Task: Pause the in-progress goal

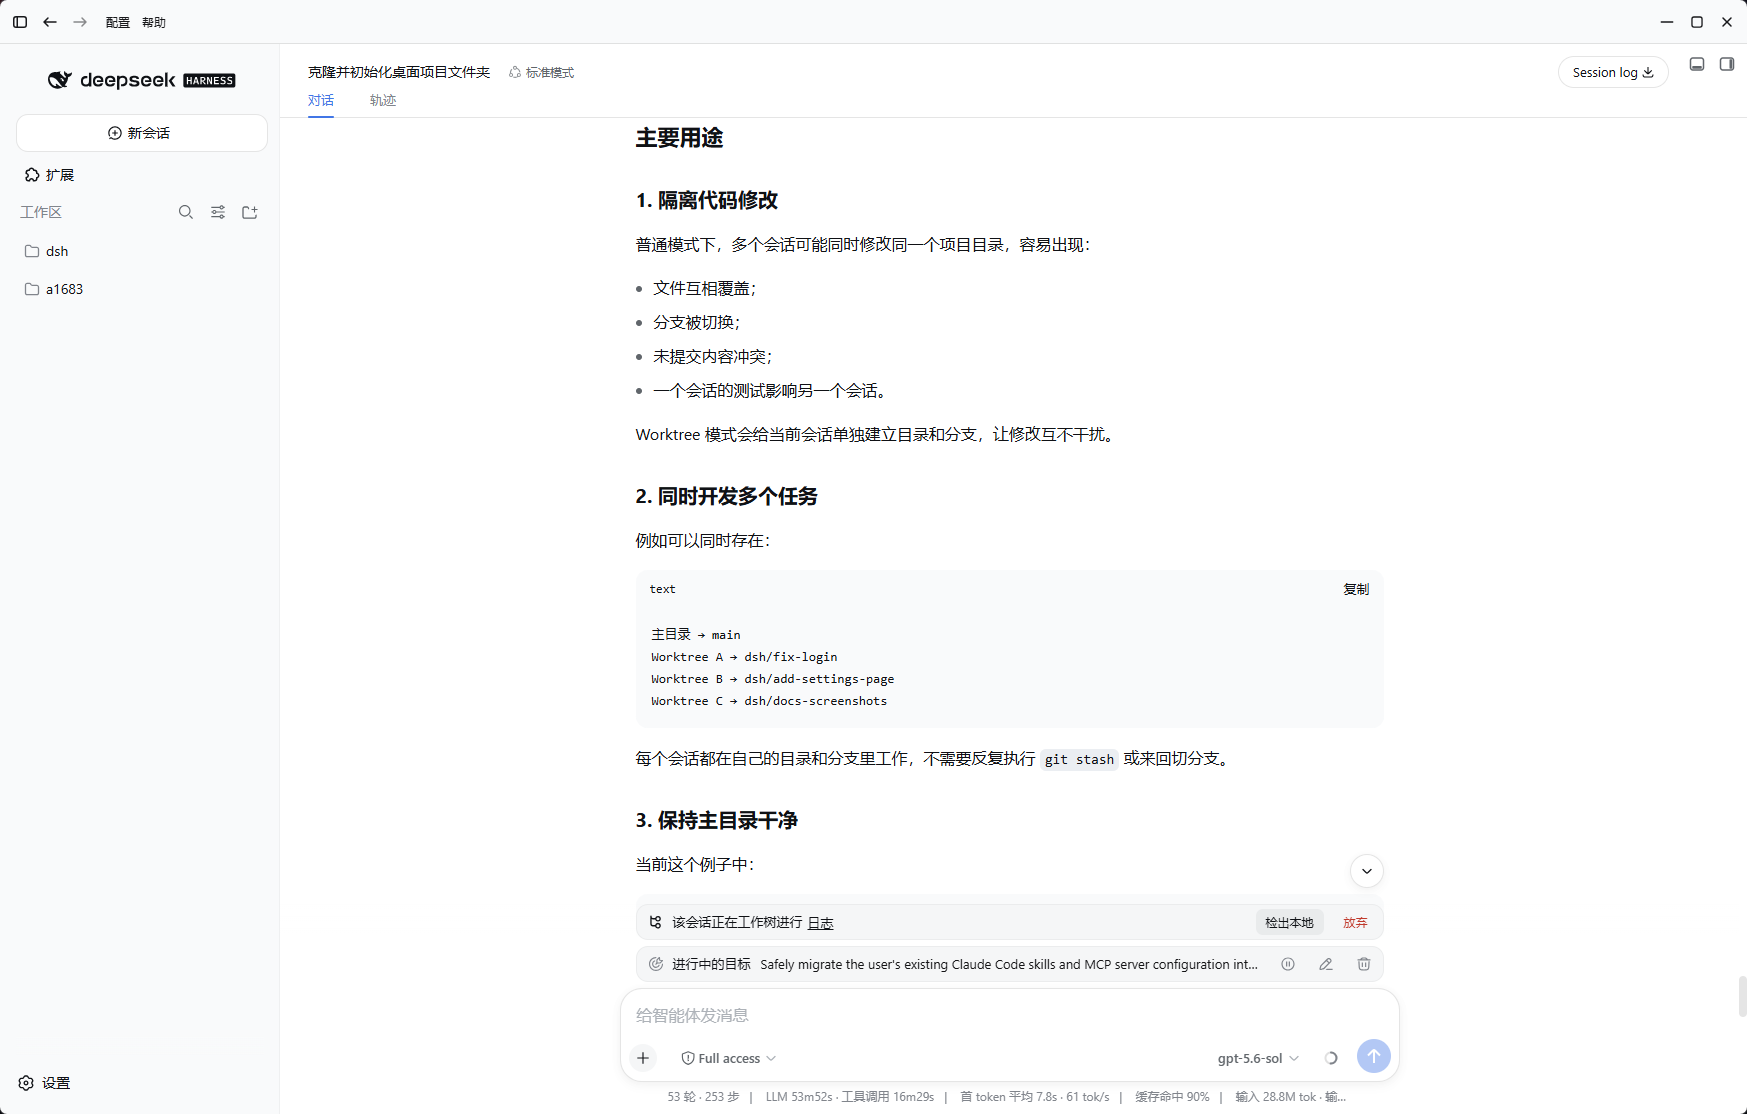Action: (x=1288, y=964)
